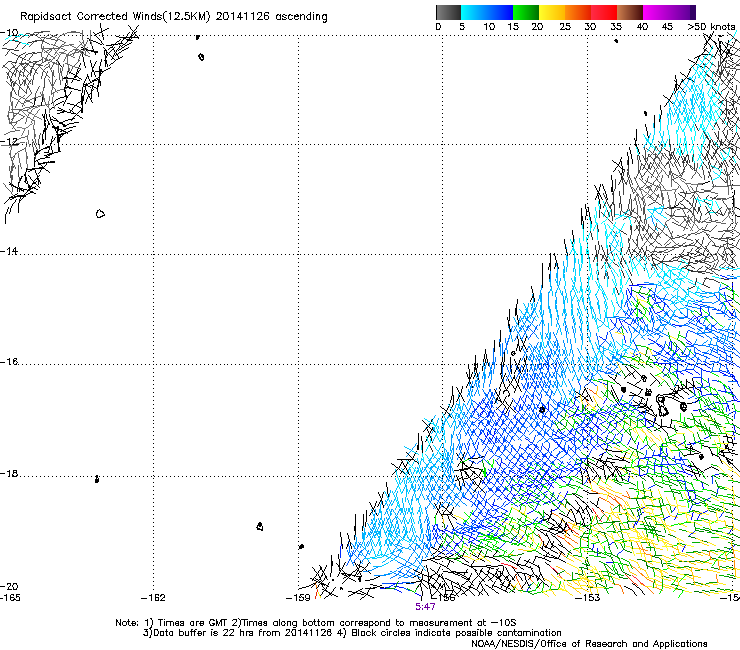740x650 pixels.
Task: Click the title 'Rapidscat Corrected Winds(12.5KM)'
Action: coord(115,17)
